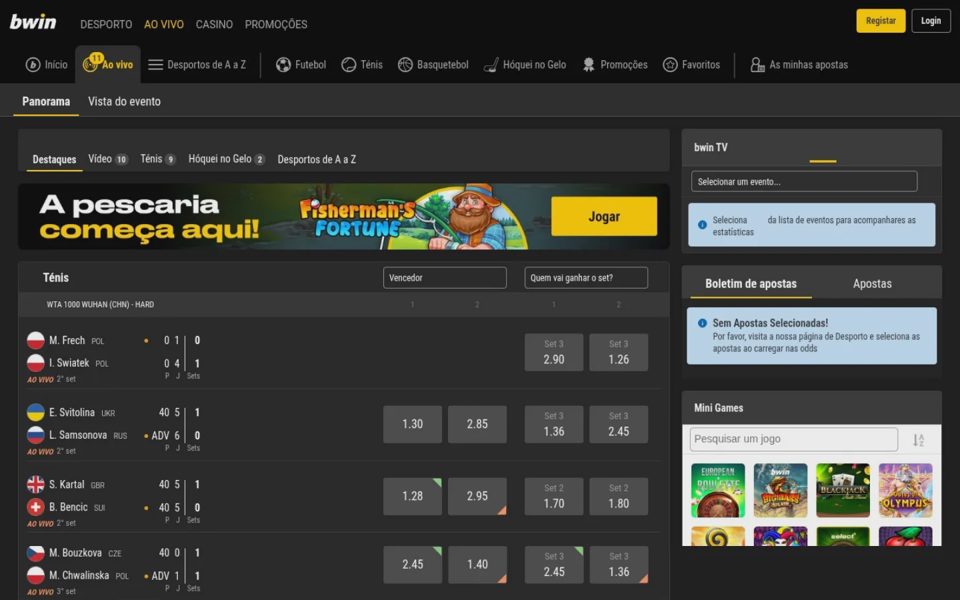
Task: Switch to the Apostas tab
Action: (872, 283)
